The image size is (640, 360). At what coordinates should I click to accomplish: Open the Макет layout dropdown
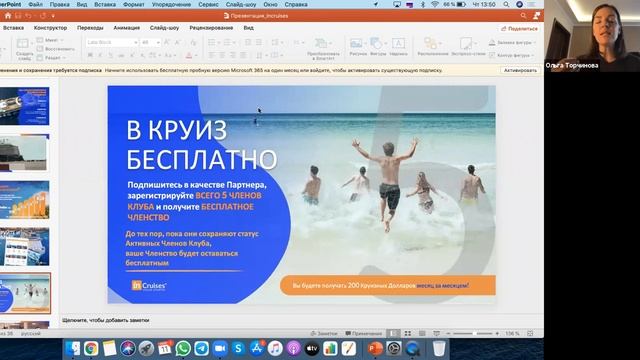click(x=50, y=40)
